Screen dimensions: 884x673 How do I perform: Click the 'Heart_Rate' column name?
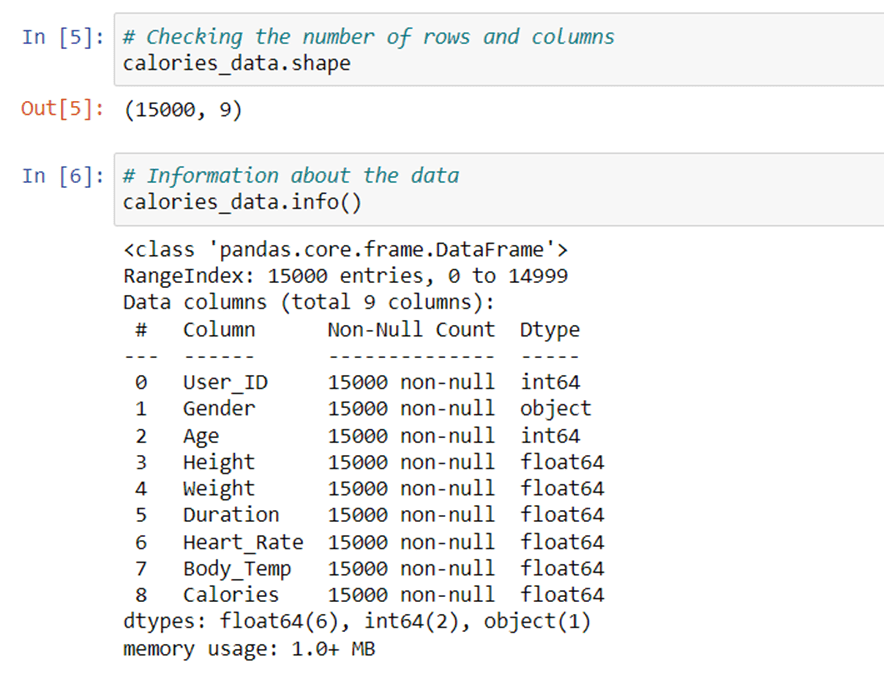244,542
